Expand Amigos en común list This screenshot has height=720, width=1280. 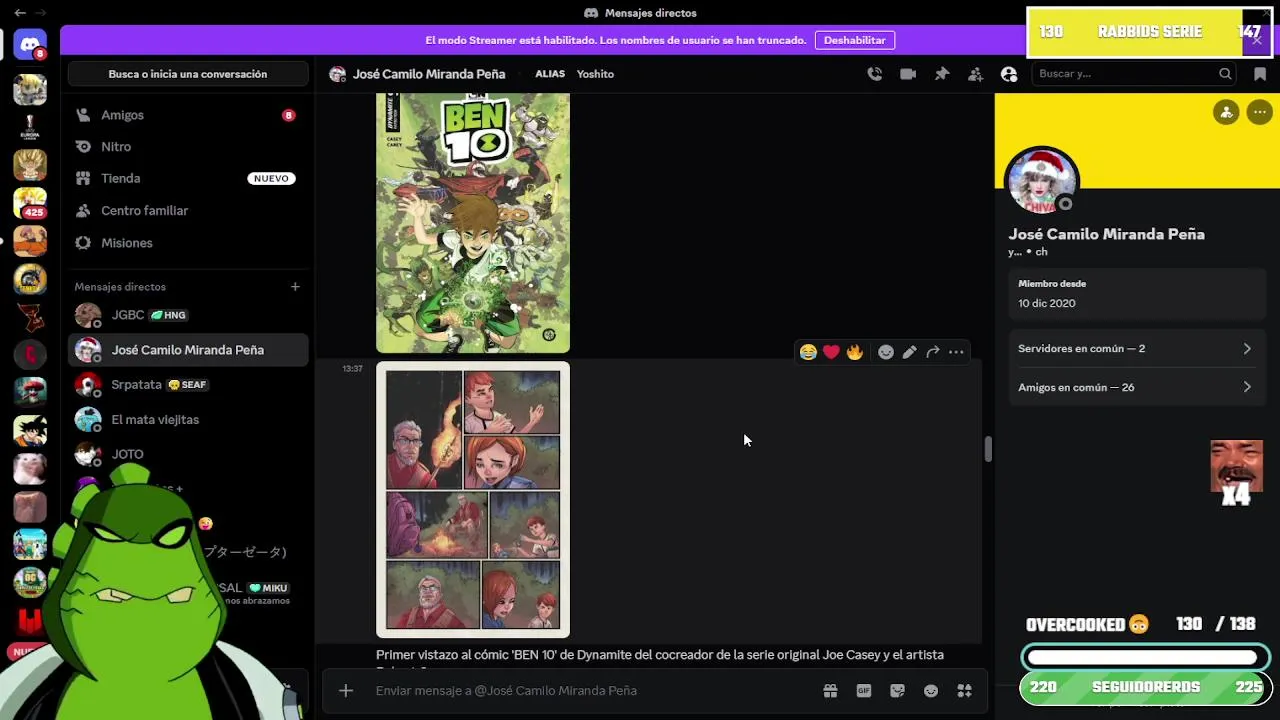(1136, 387)
